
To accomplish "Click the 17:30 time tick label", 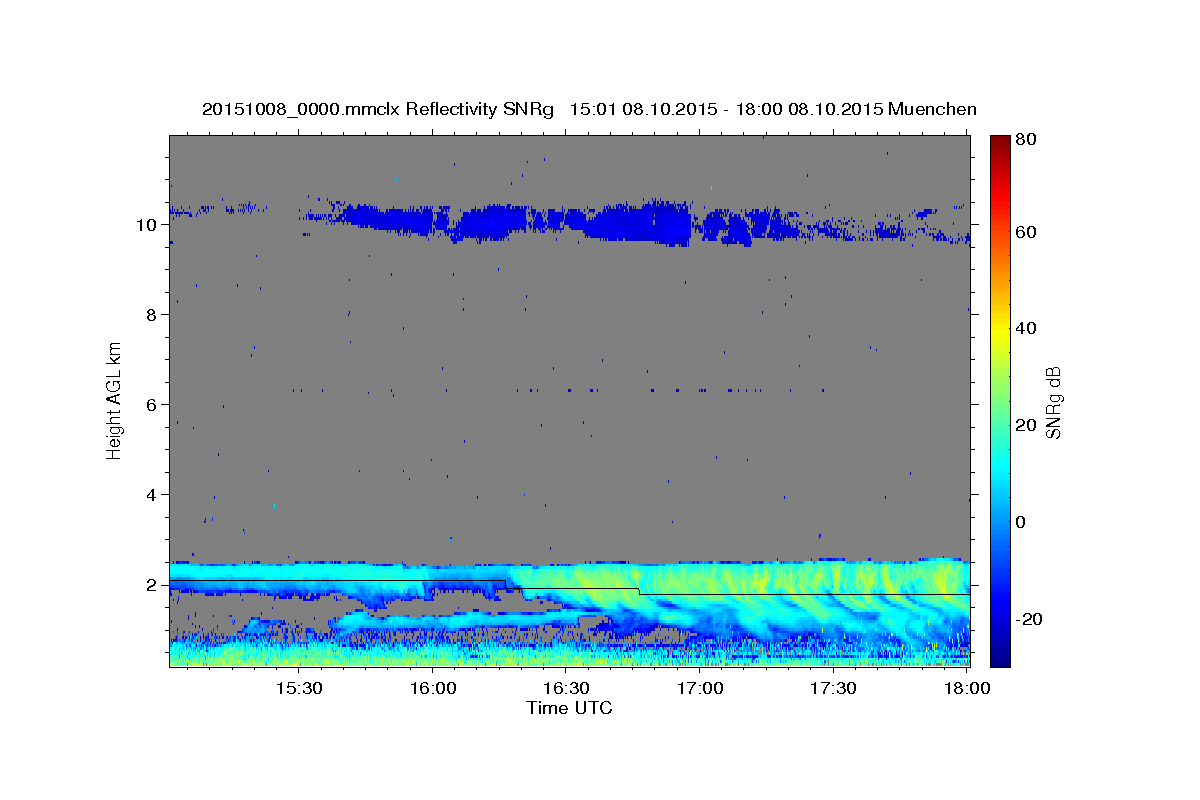I will point(832,689).
